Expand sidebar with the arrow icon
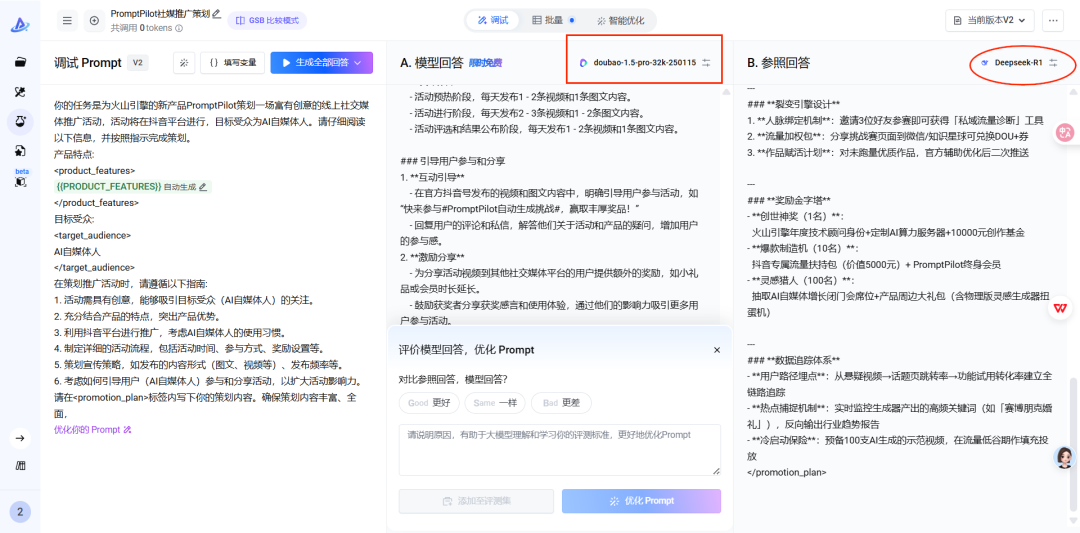This screenshot has width=1080, height=533. (x=20, y=437)
